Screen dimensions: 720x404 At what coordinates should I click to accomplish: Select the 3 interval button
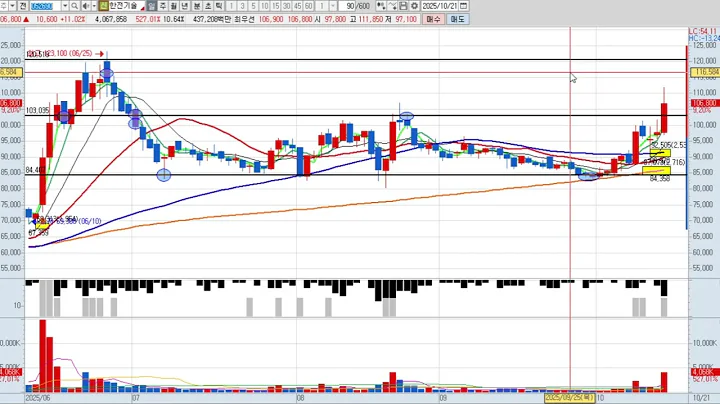tap(242, 6)
